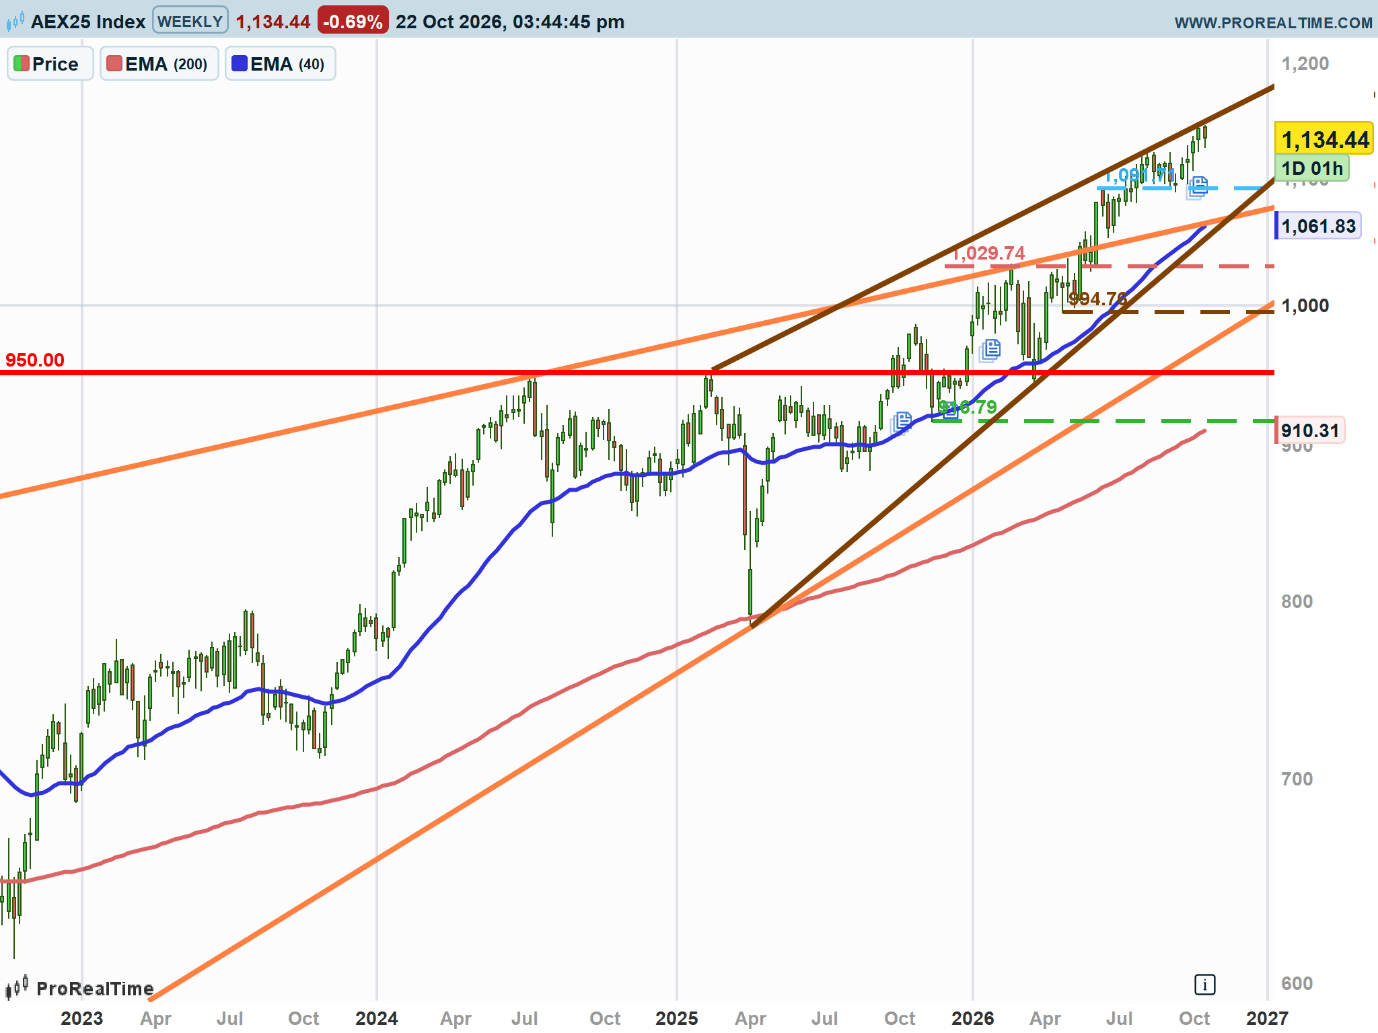
Task: Click the ProRealTime logo icon
Action: [x=16, y=988]
